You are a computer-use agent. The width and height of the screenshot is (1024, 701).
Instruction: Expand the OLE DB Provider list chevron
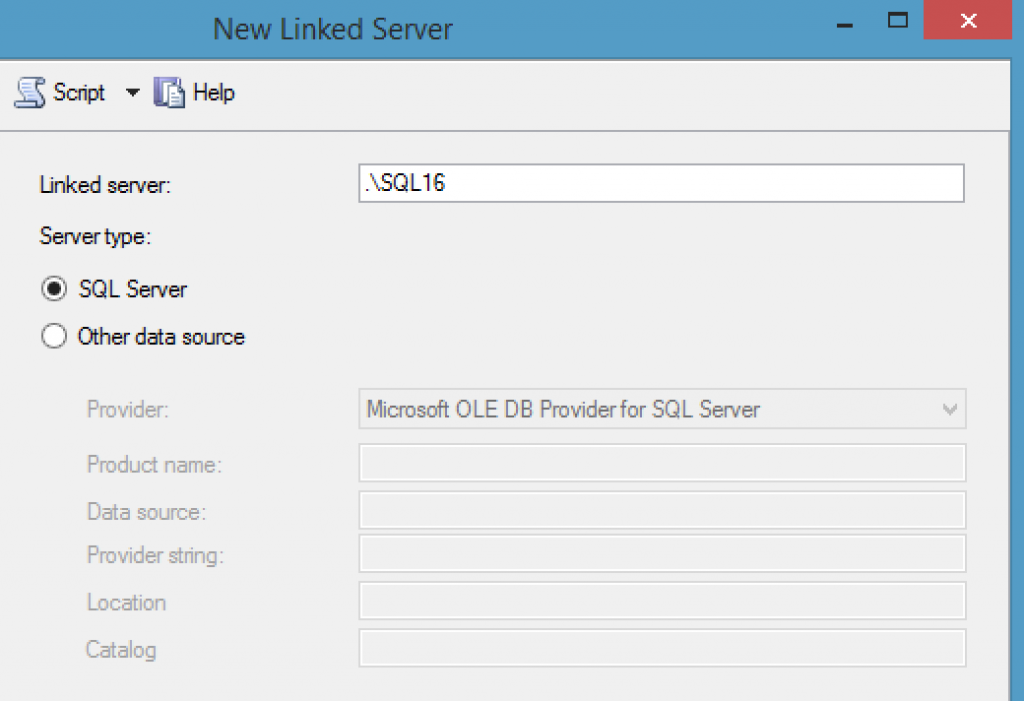pyautogui.click(x=948, y=409)
